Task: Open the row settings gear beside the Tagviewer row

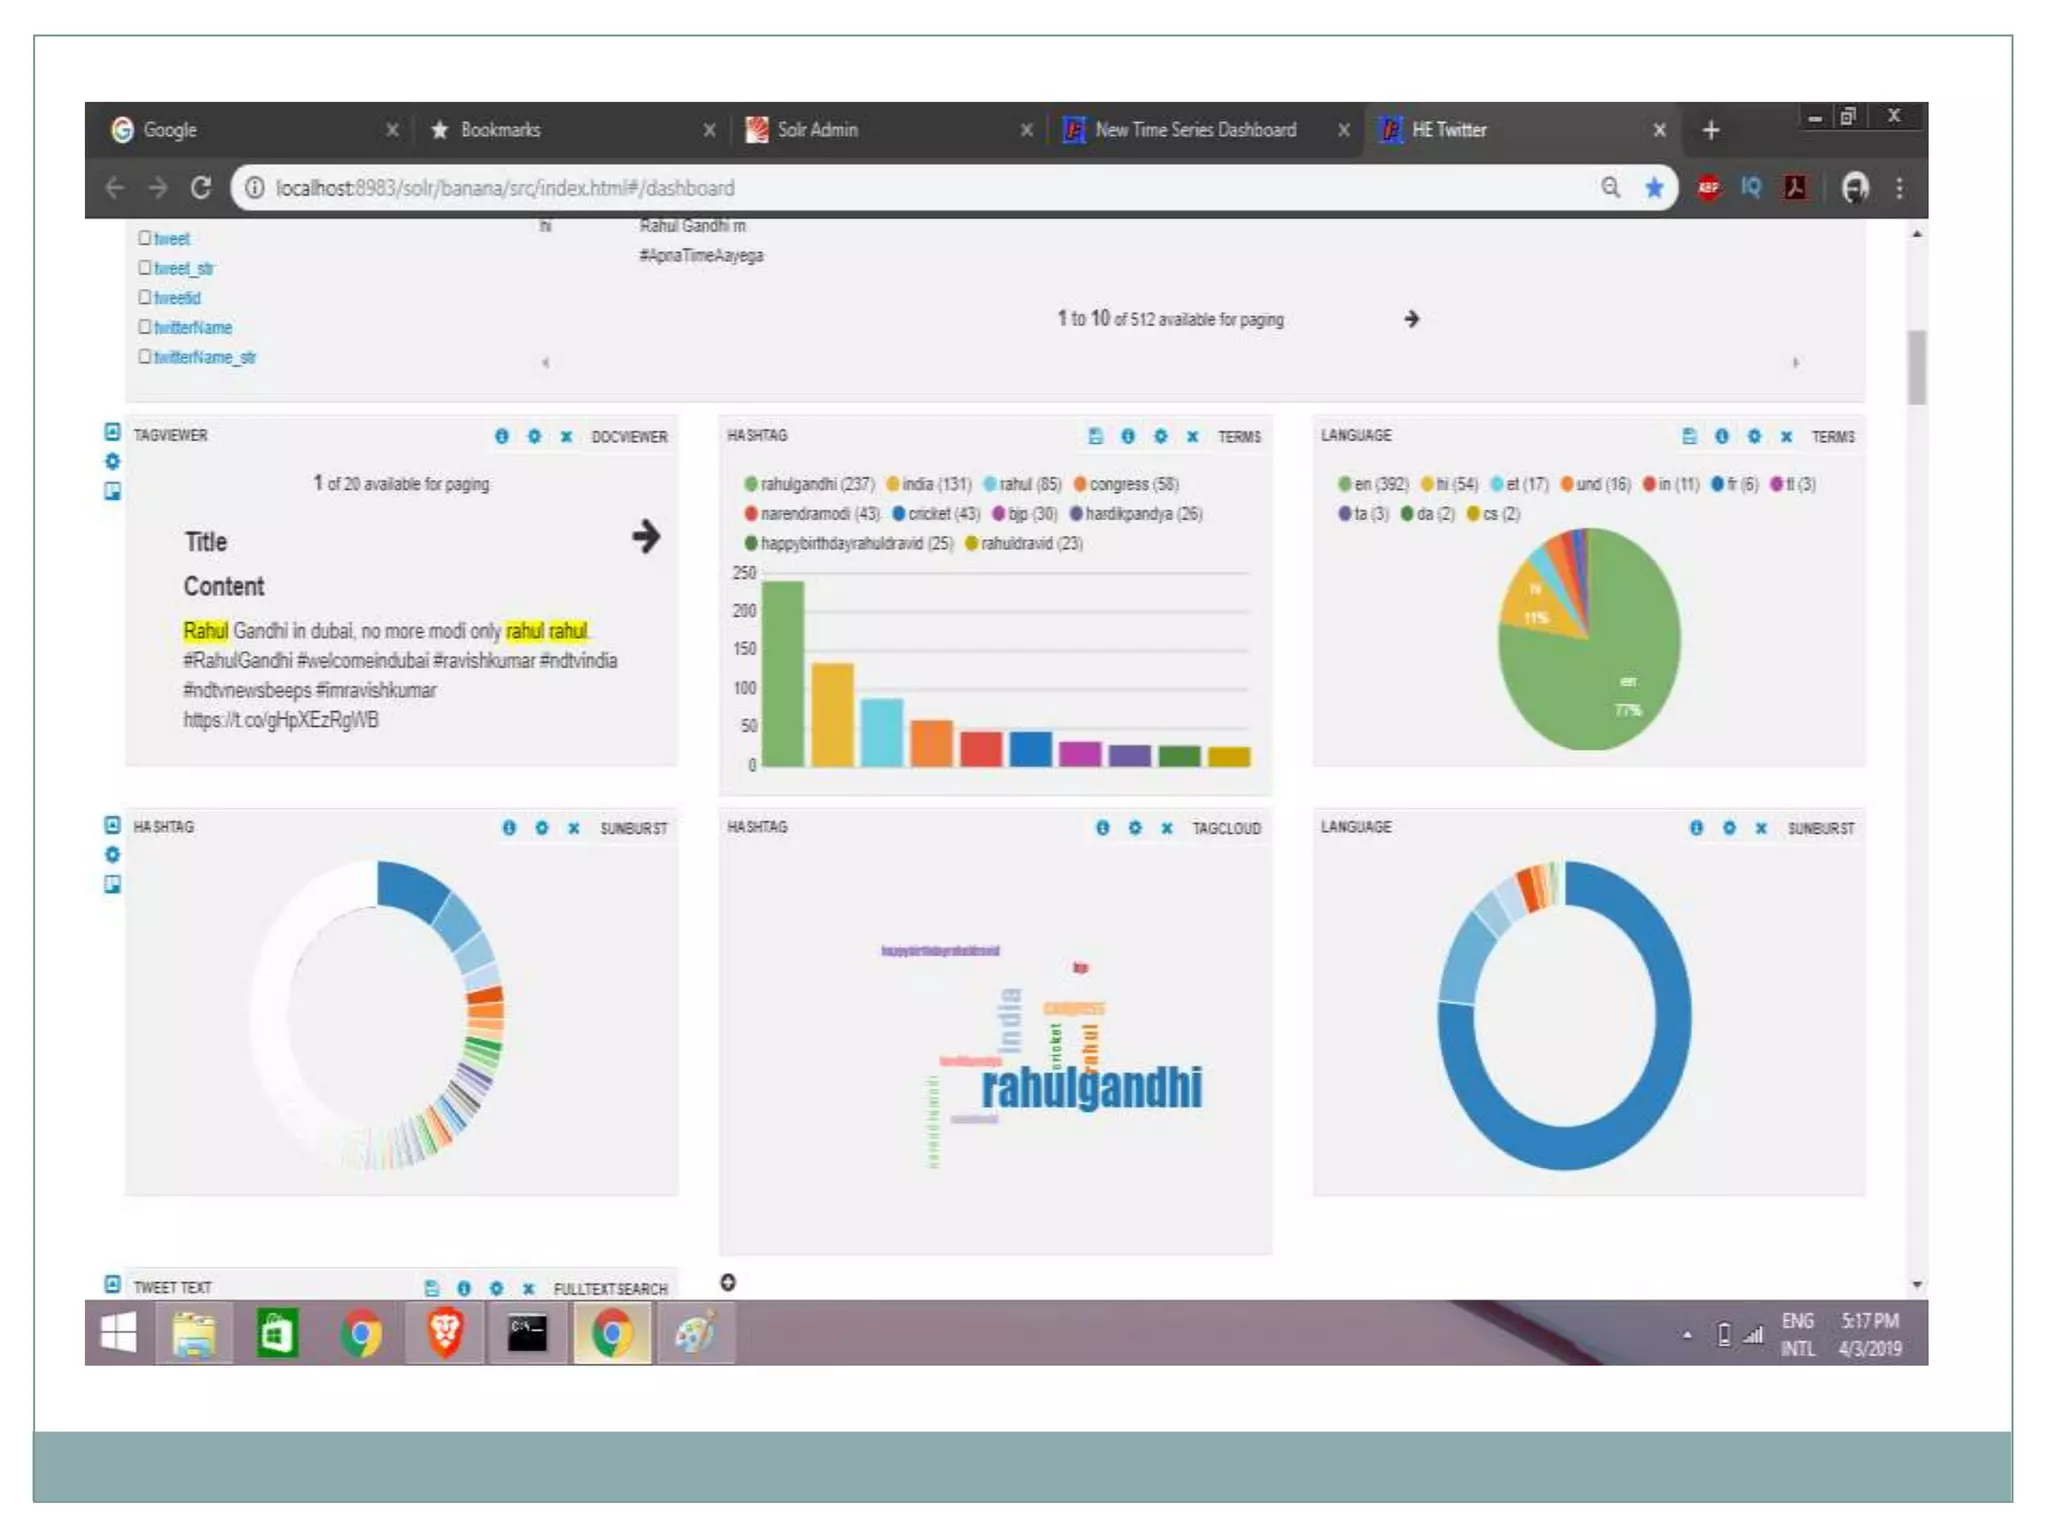Action: (x=112, y=461)
